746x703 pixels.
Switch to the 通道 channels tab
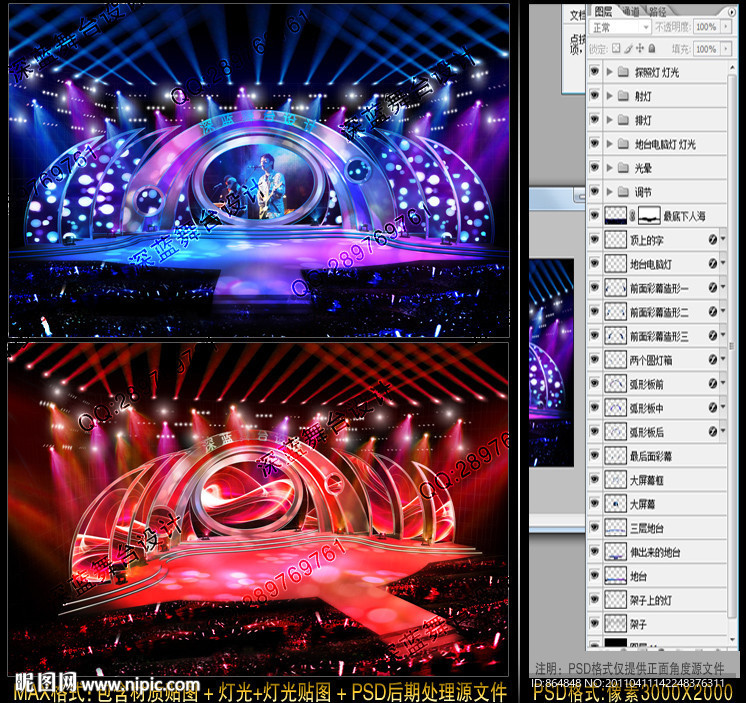pyautogui.click(x=632, y=12)
